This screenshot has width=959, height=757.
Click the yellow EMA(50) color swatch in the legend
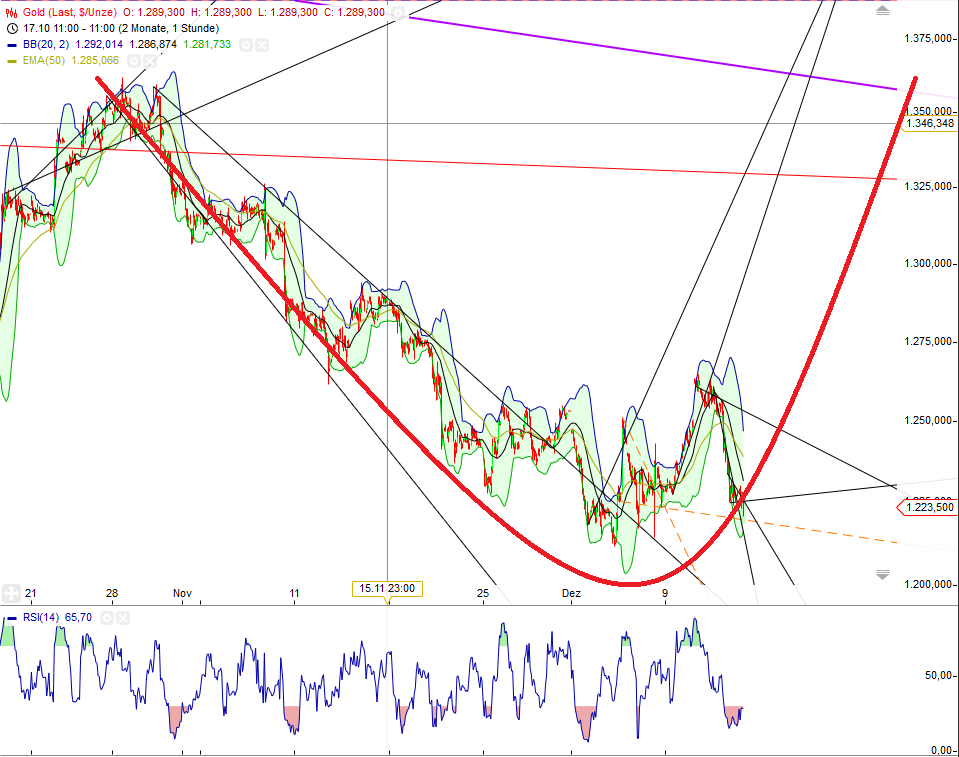pos(11,60)
